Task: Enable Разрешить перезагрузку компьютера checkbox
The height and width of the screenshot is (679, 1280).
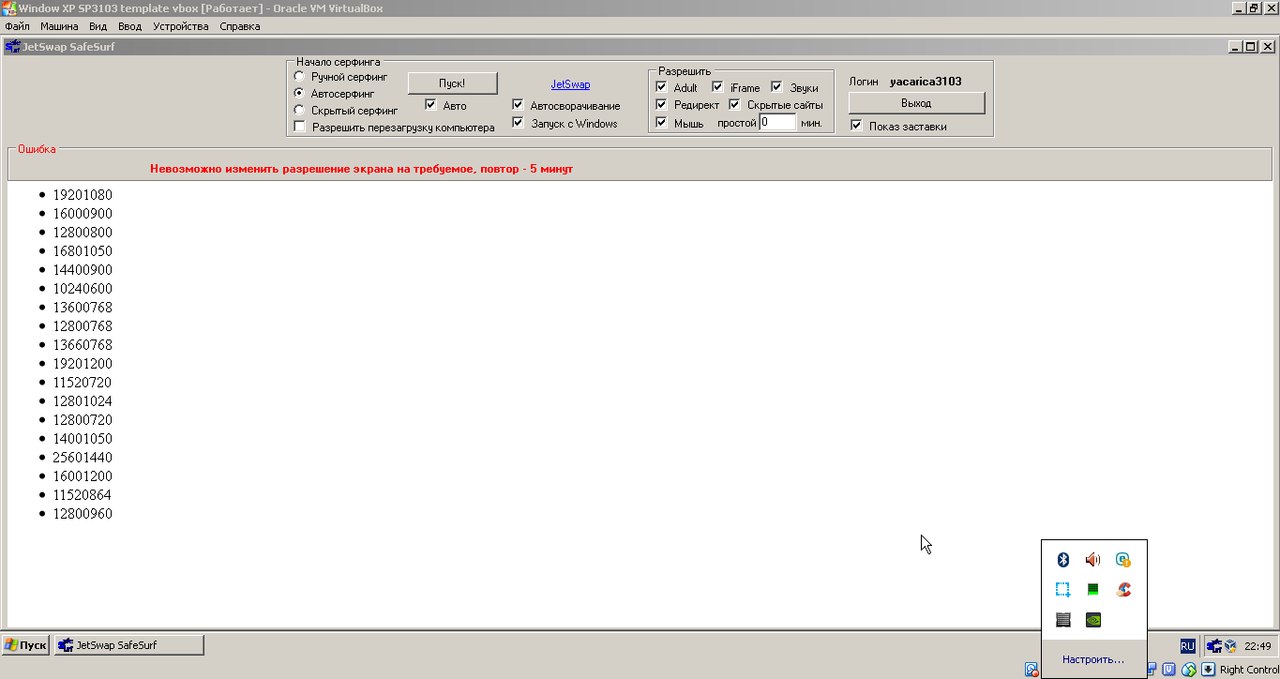Action: pyautogui.click(x=299, y=127)
